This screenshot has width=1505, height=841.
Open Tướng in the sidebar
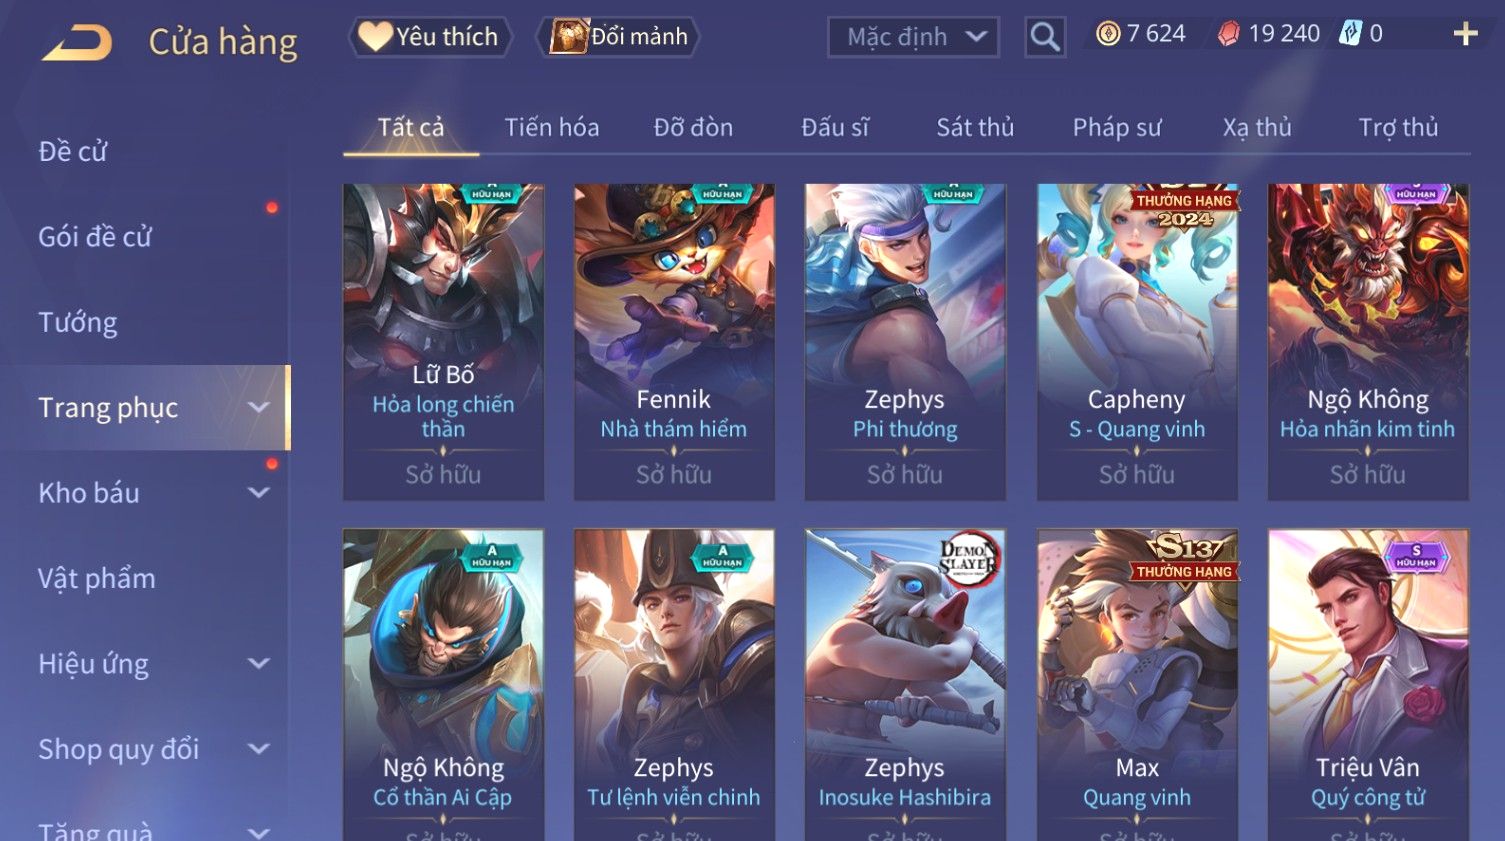[x=78, y=323]
